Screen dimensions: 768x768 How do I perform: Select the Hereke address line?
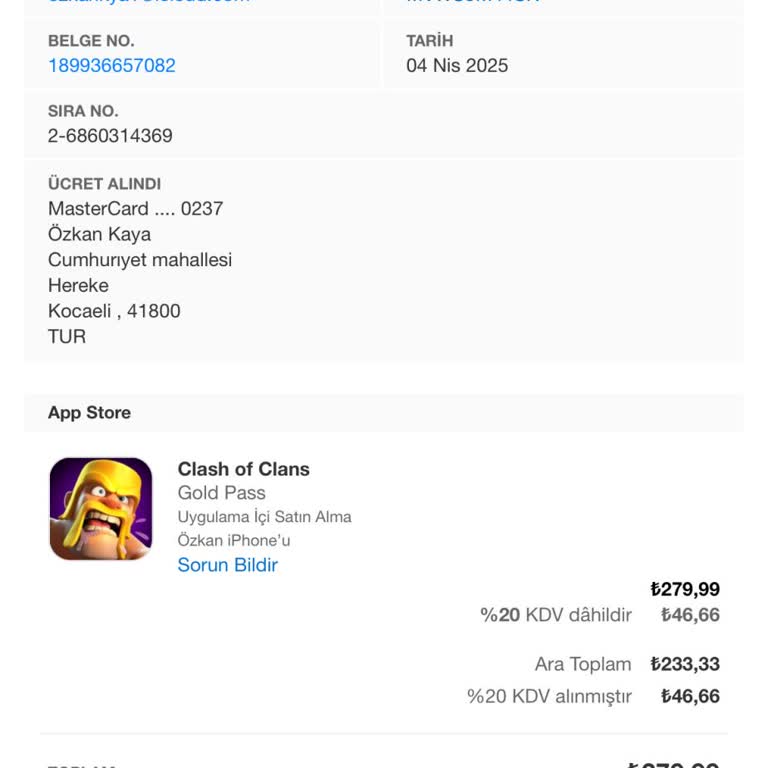click(x=78, y=286)
